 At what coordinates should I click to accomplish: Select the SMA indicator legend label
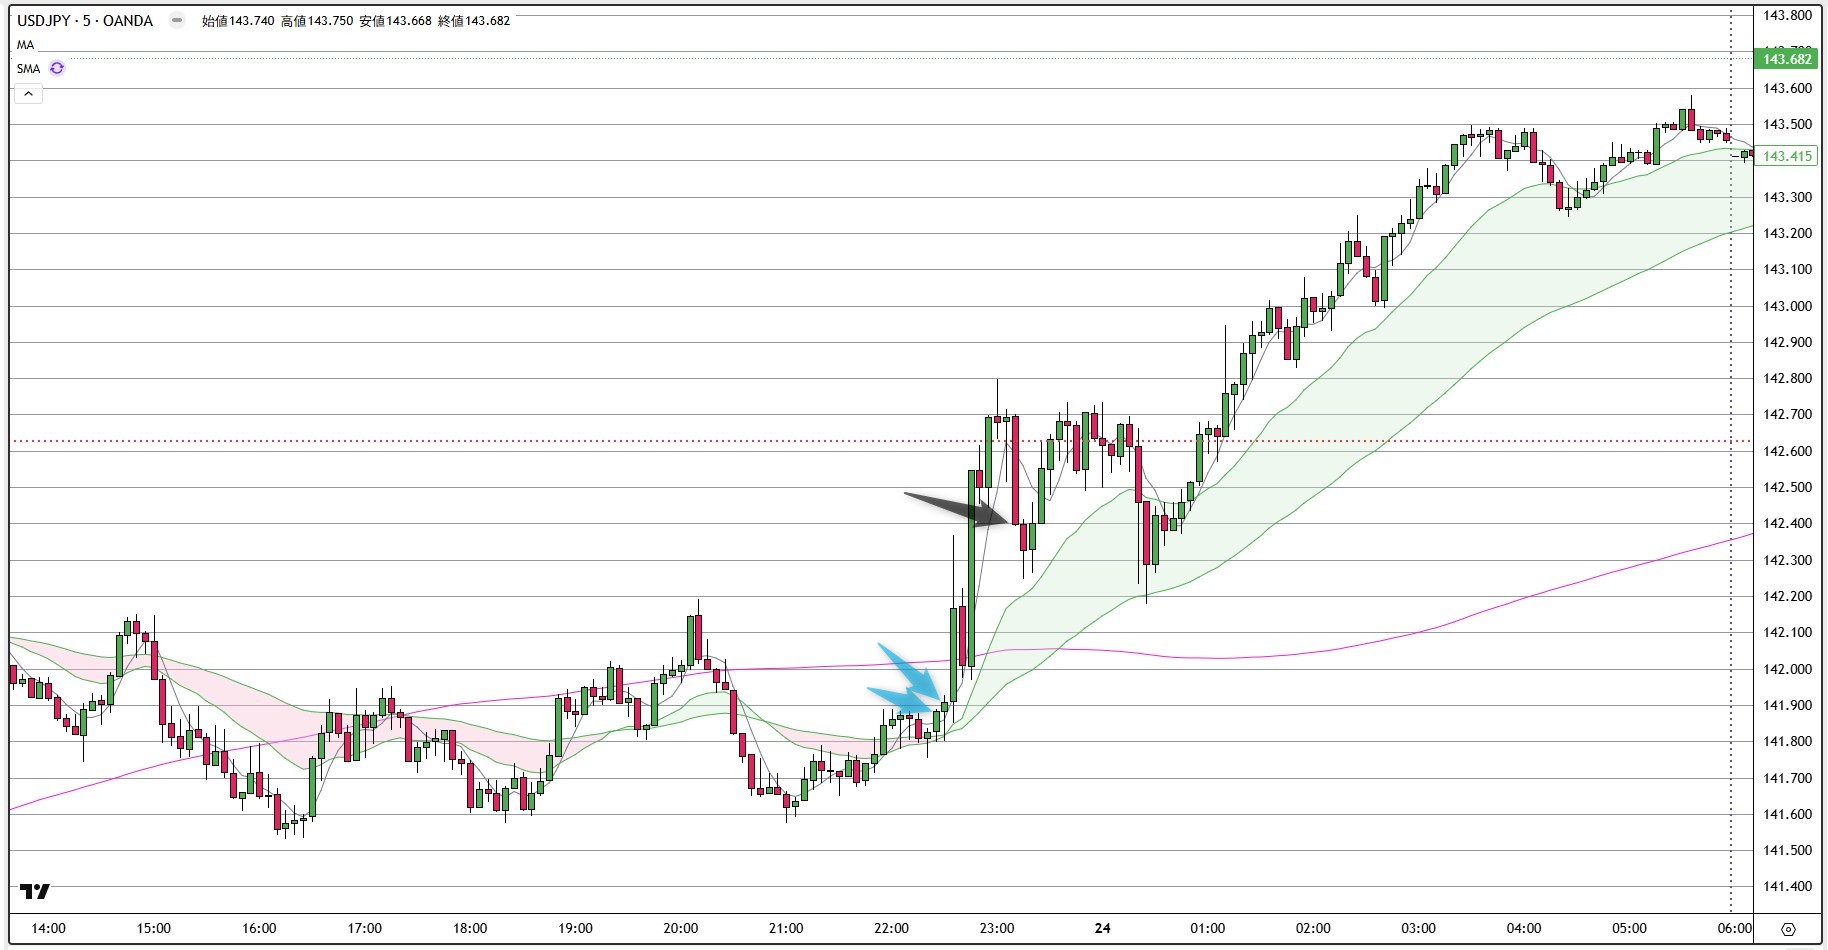[28, 68]
